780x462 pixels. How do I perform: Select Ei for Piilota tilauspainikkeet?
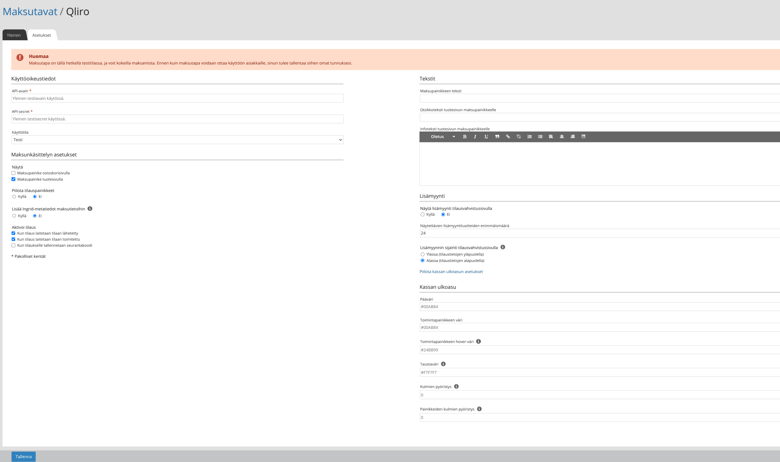coord(35,196)
